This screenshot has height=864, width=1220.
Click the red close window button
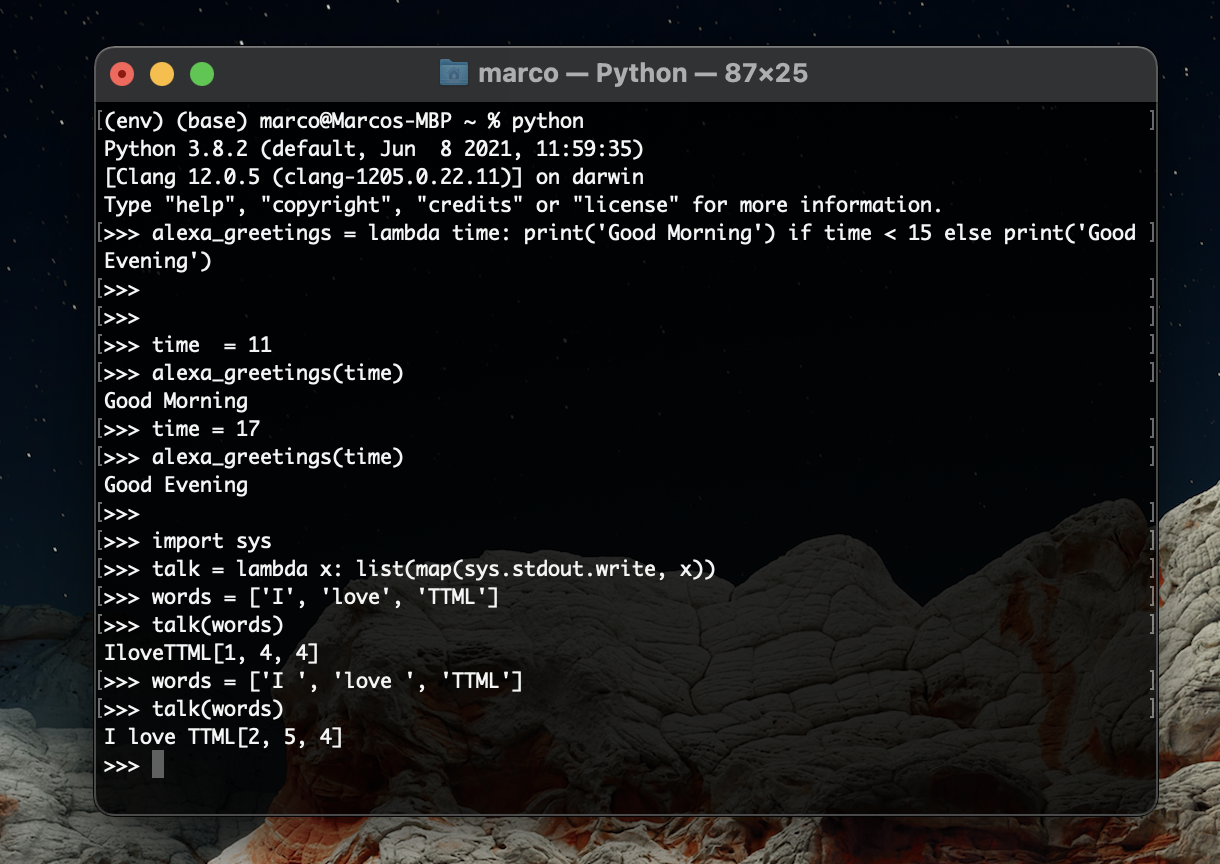point(122,74)
